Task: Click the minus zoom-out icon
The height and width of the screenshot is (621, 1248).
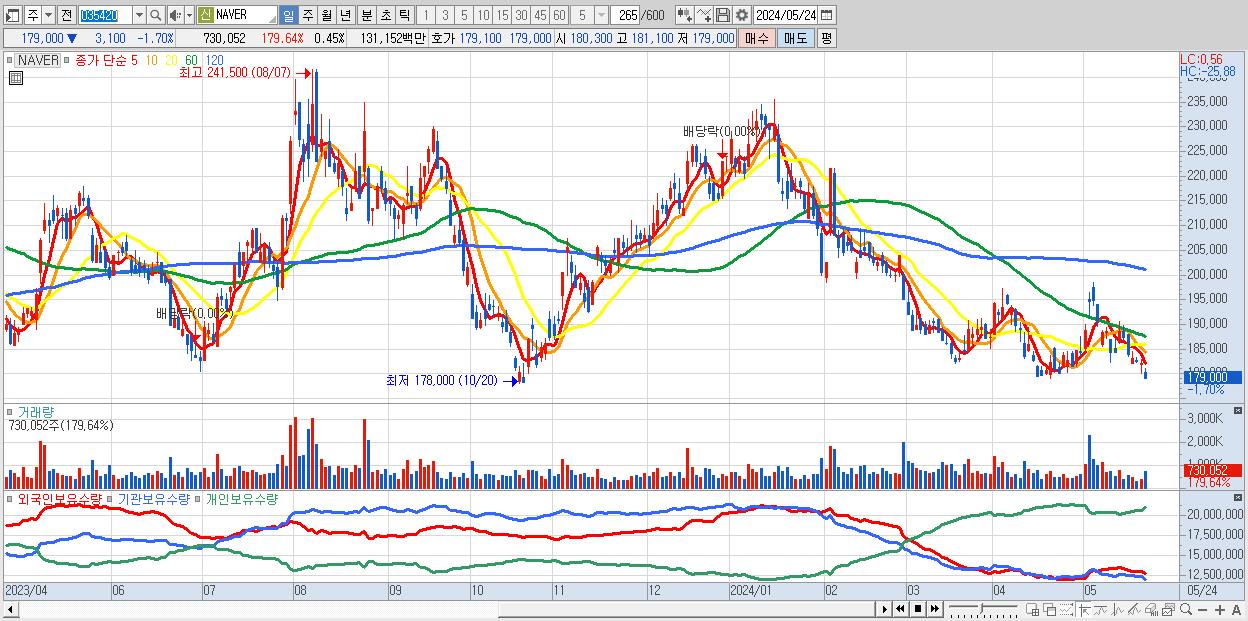Action: (x=1202, y=610)
